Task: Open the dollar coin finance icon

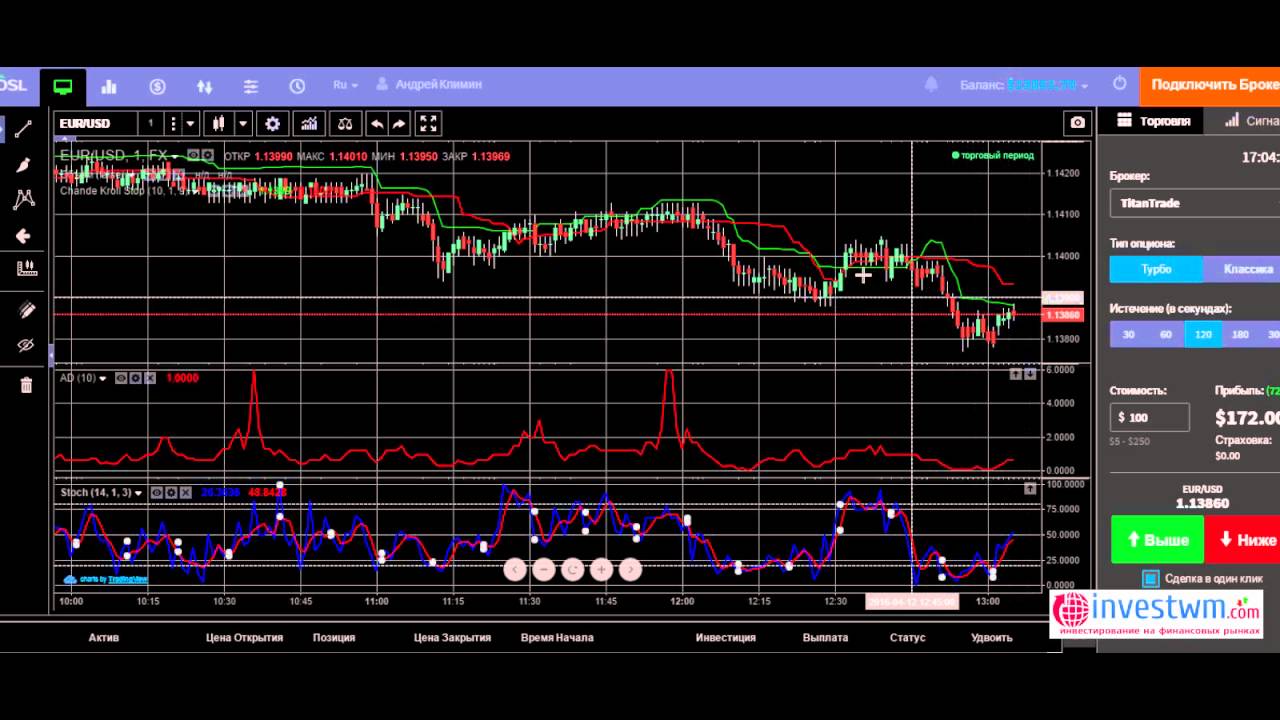Action: tap(158, 87)
